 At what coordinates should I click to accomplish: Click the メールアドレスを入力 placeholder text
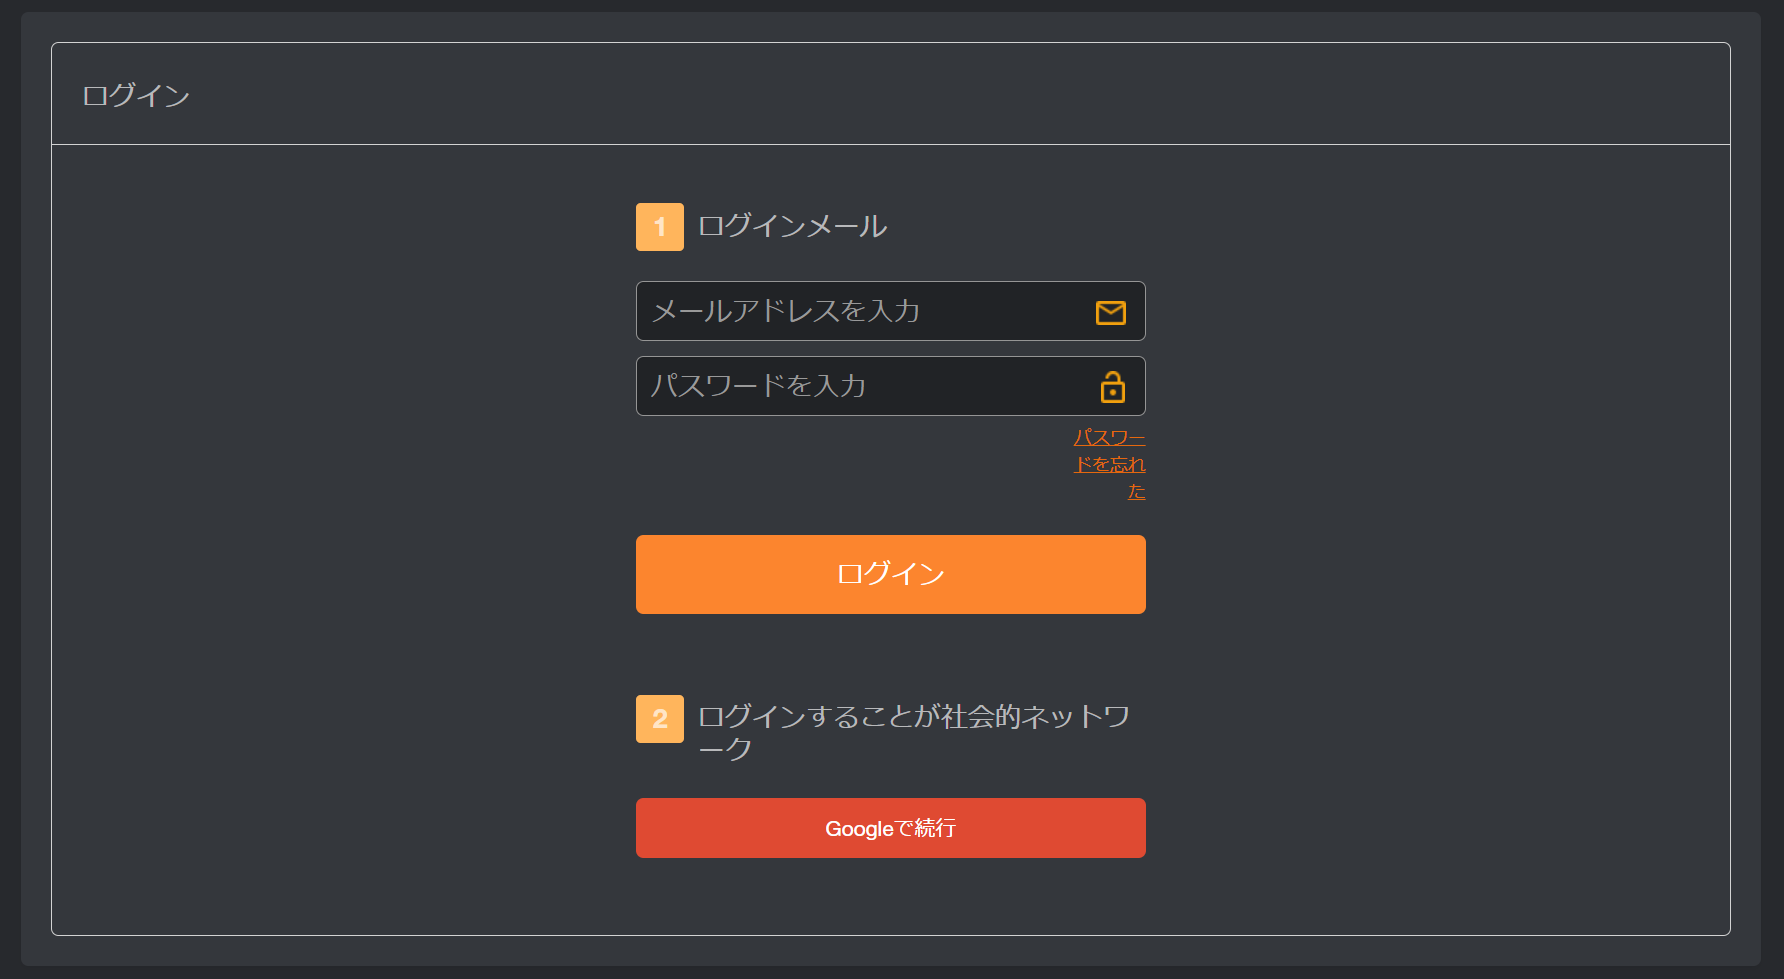[786, 311]
